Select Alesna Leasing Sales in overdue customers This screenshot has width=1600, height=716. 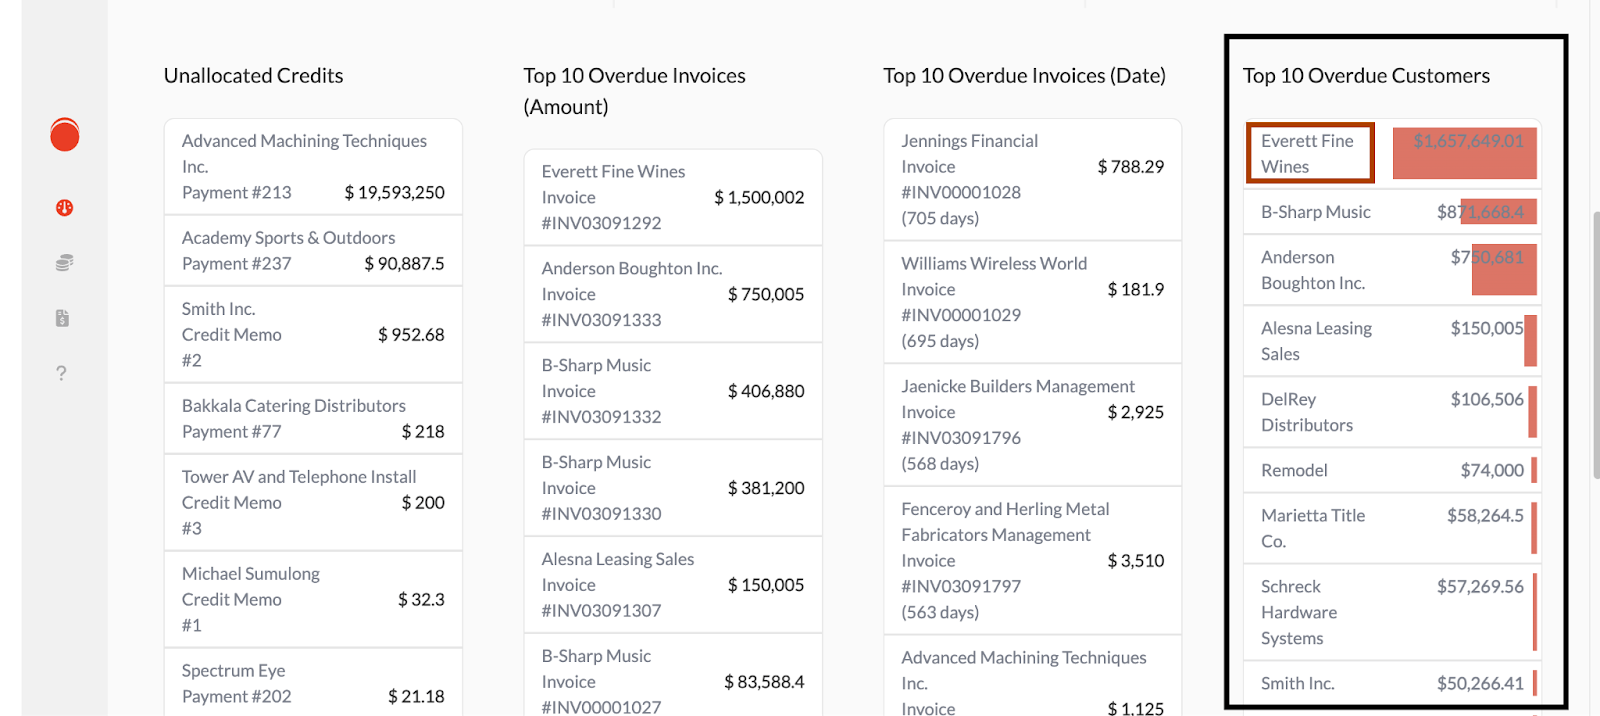point(1392,341)
